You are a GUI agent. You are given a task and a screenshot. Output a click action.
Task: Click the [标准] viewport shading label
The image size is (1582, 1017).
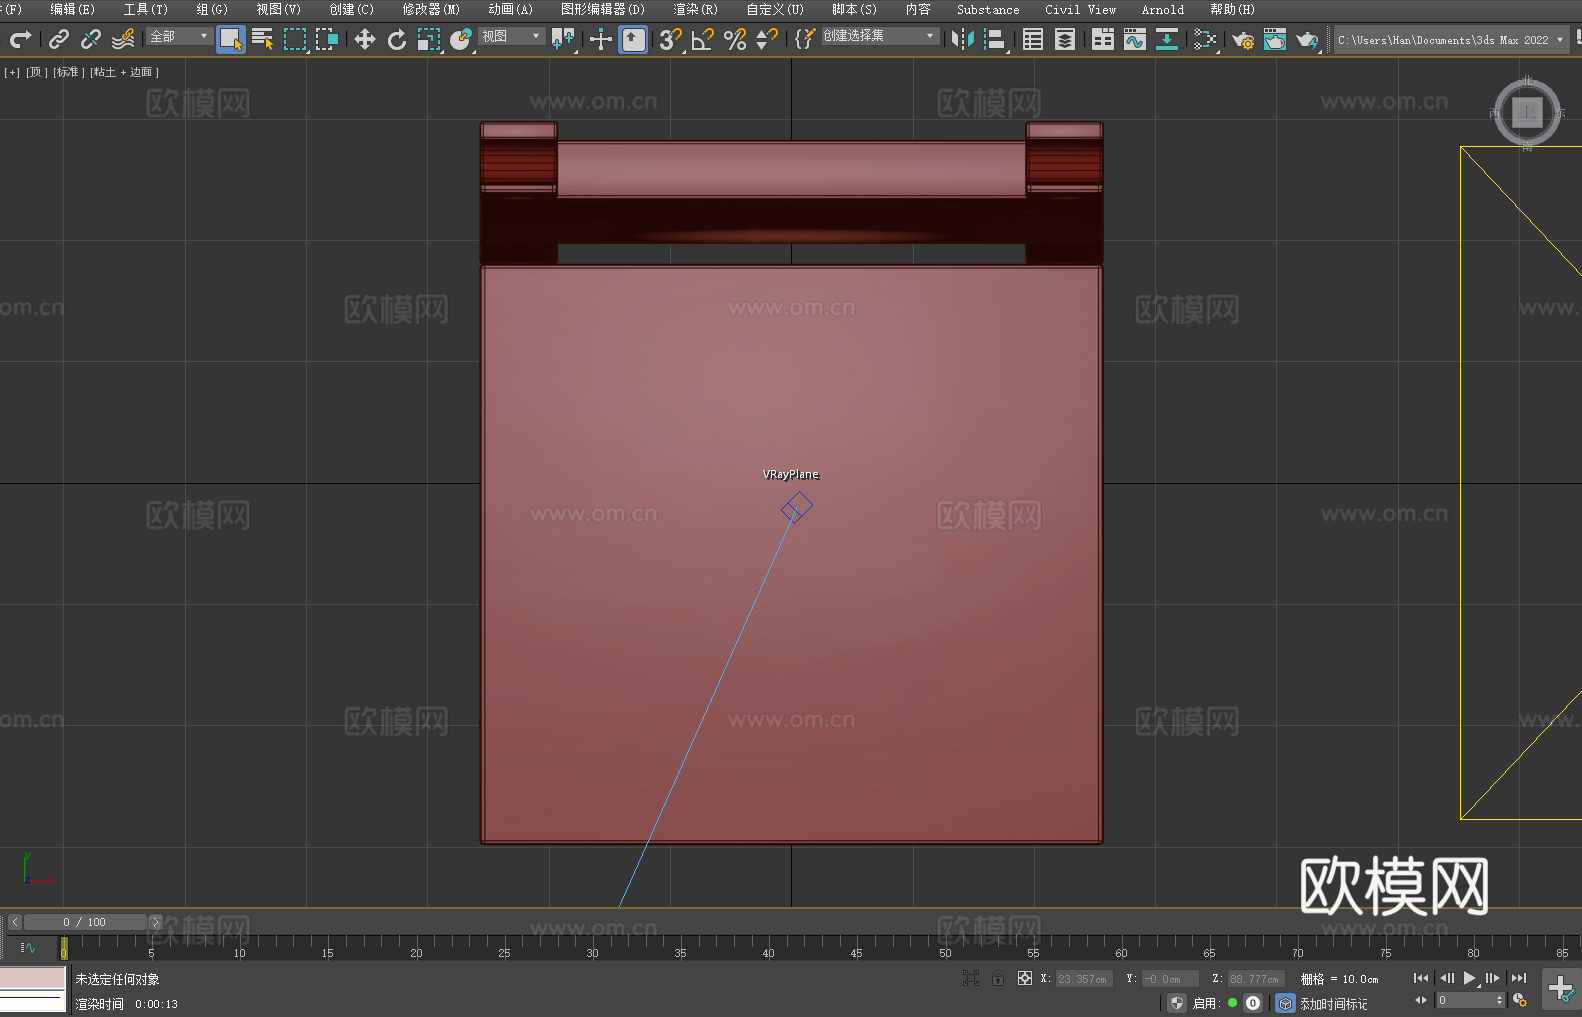click(69, 72)
